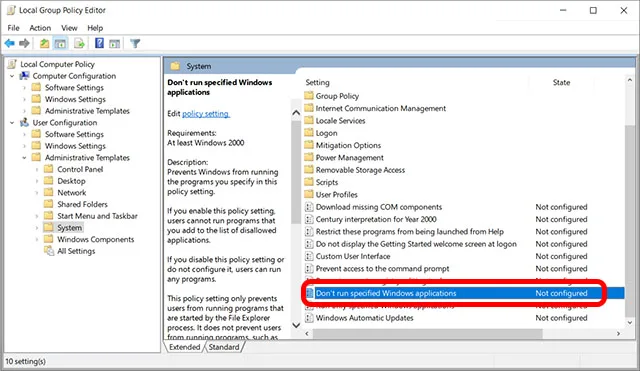Expand the Control Panel tree node

(x=36, y=169)
